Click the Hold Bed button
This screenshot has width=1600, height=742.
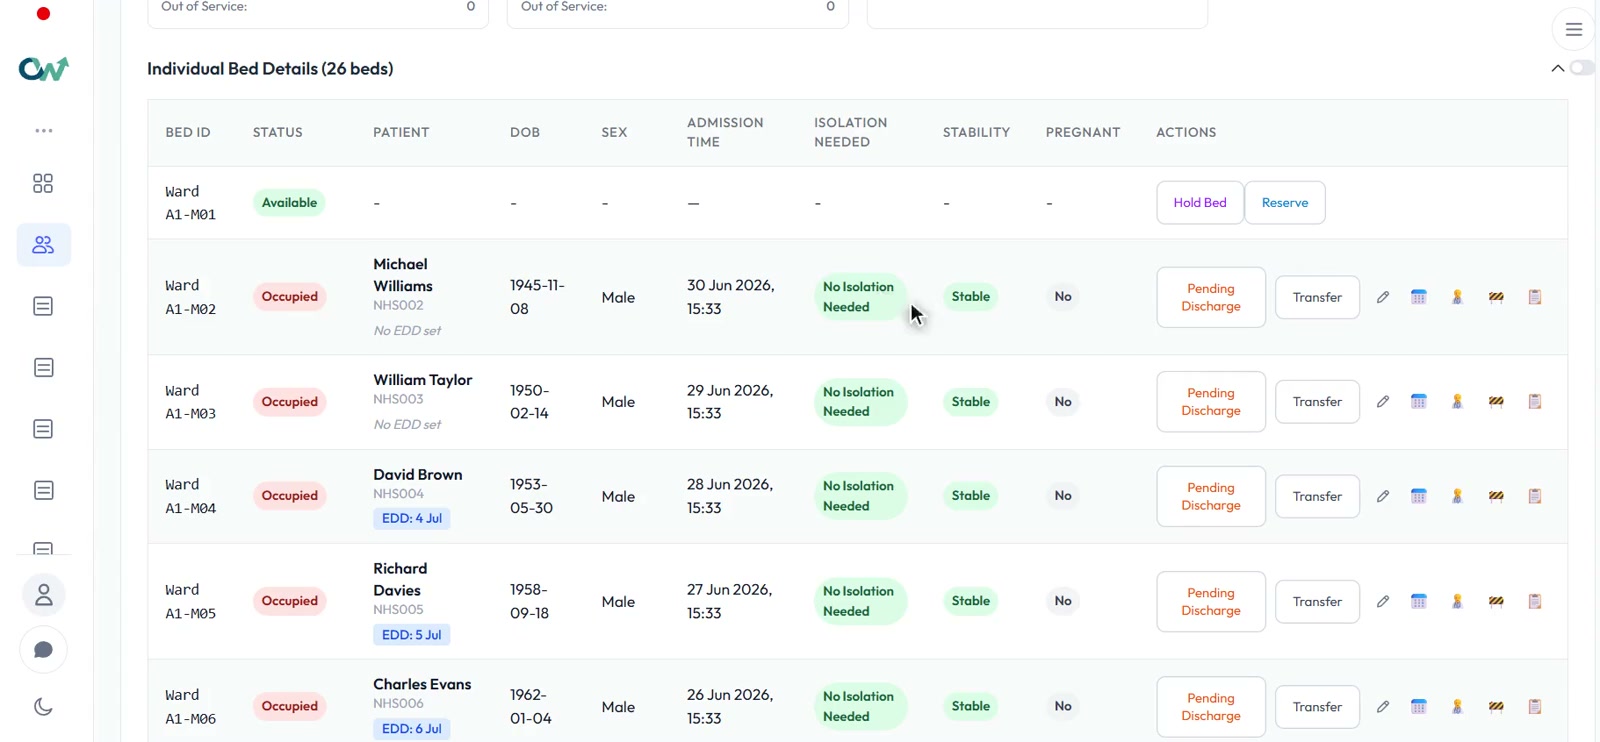1200,203
